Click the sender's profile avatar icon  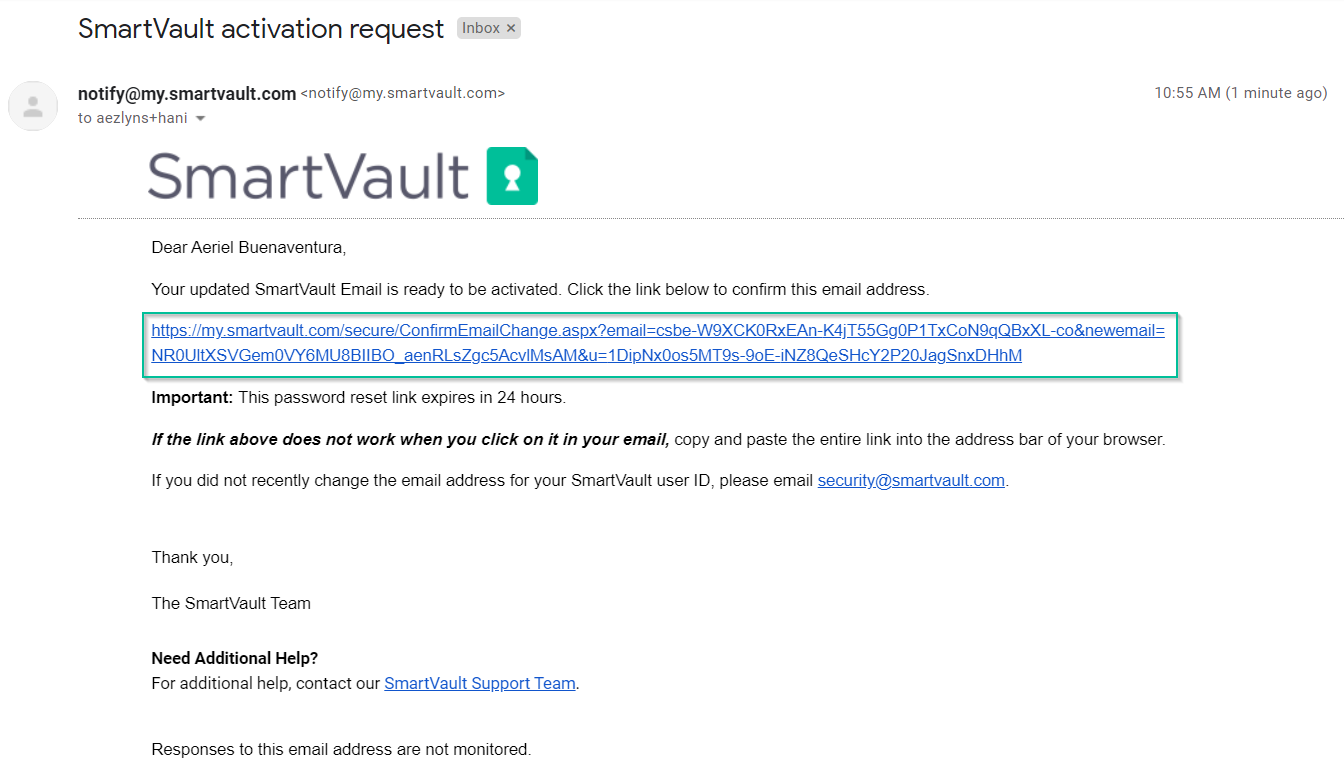click(x=33, y=106)
